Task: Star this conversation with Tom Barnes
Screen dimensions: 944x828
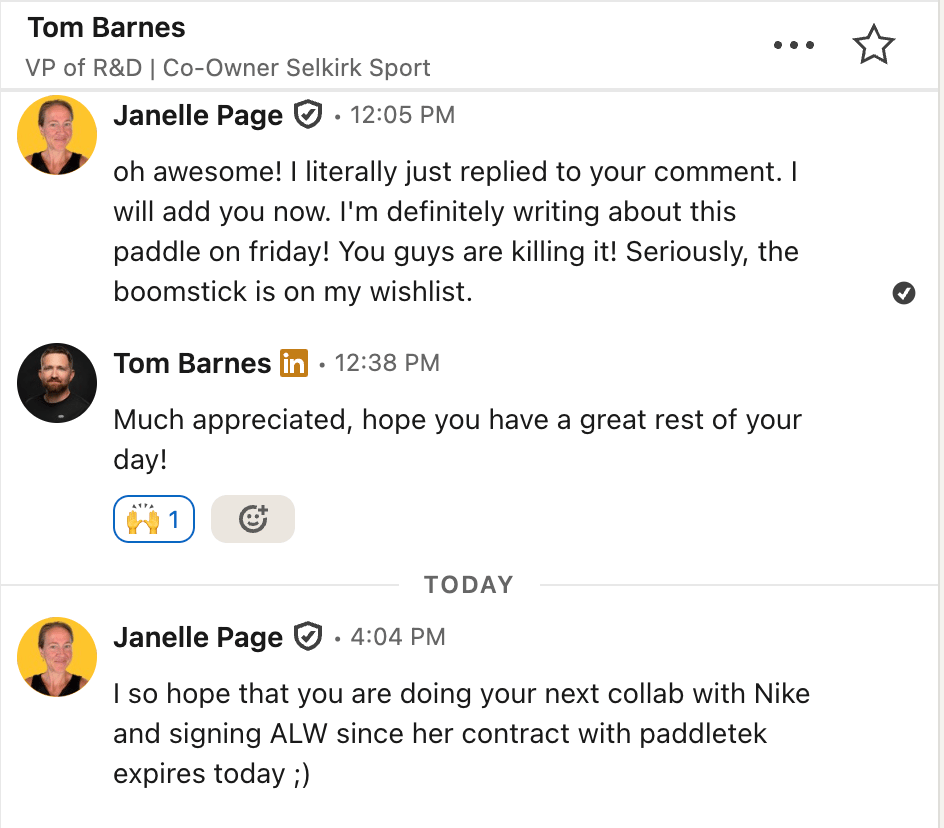Action: pyautogui.click(x=873, y=46)
